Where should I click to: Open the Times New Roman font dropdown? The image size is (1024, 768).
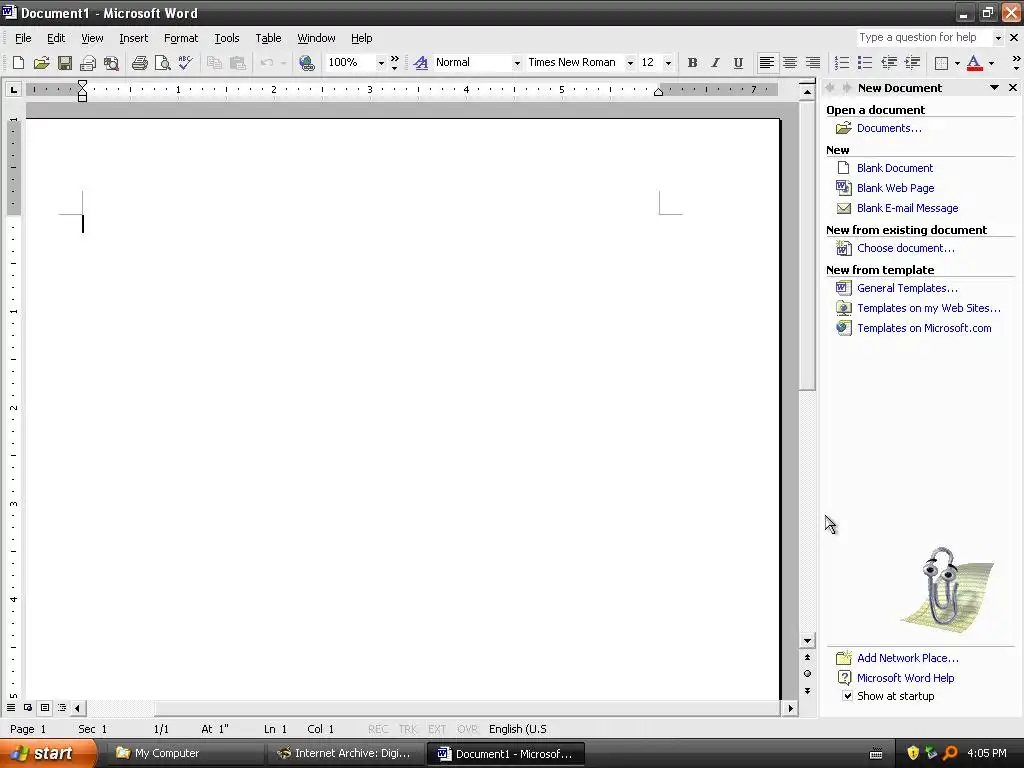point(630,63)
